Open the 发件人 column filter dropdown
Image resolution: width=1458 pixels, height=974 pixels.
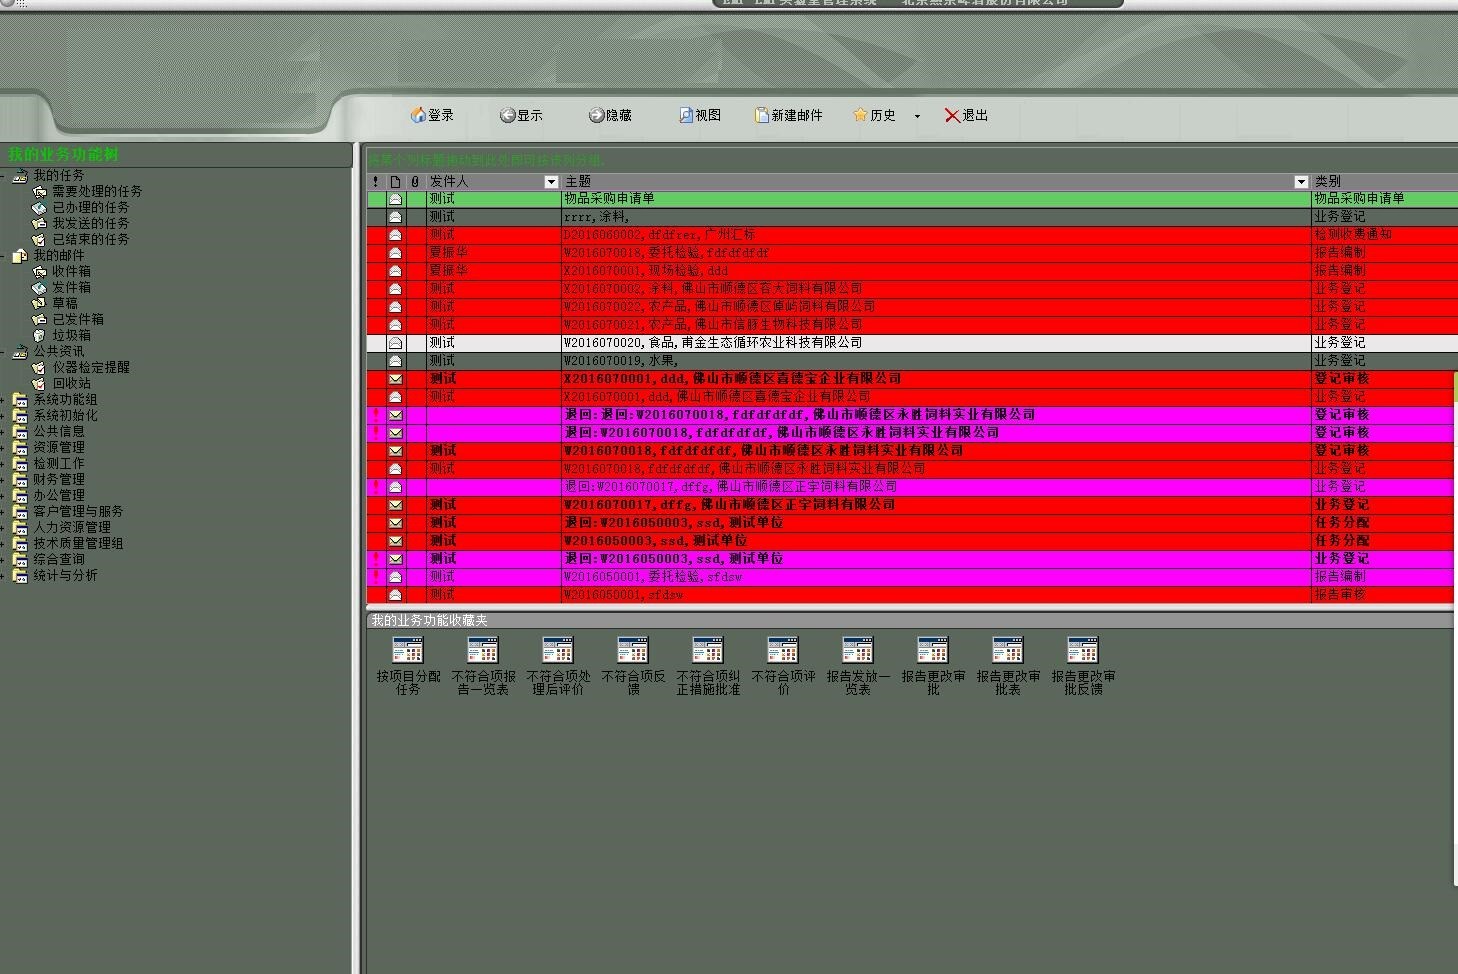(551, 182)
